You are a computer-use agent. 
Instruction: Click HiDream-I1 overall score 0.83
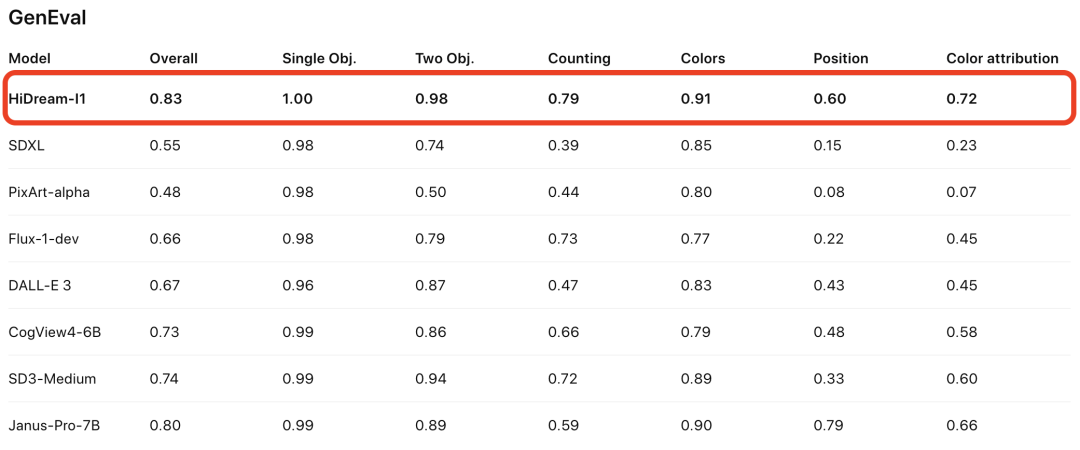pos(165,99)
